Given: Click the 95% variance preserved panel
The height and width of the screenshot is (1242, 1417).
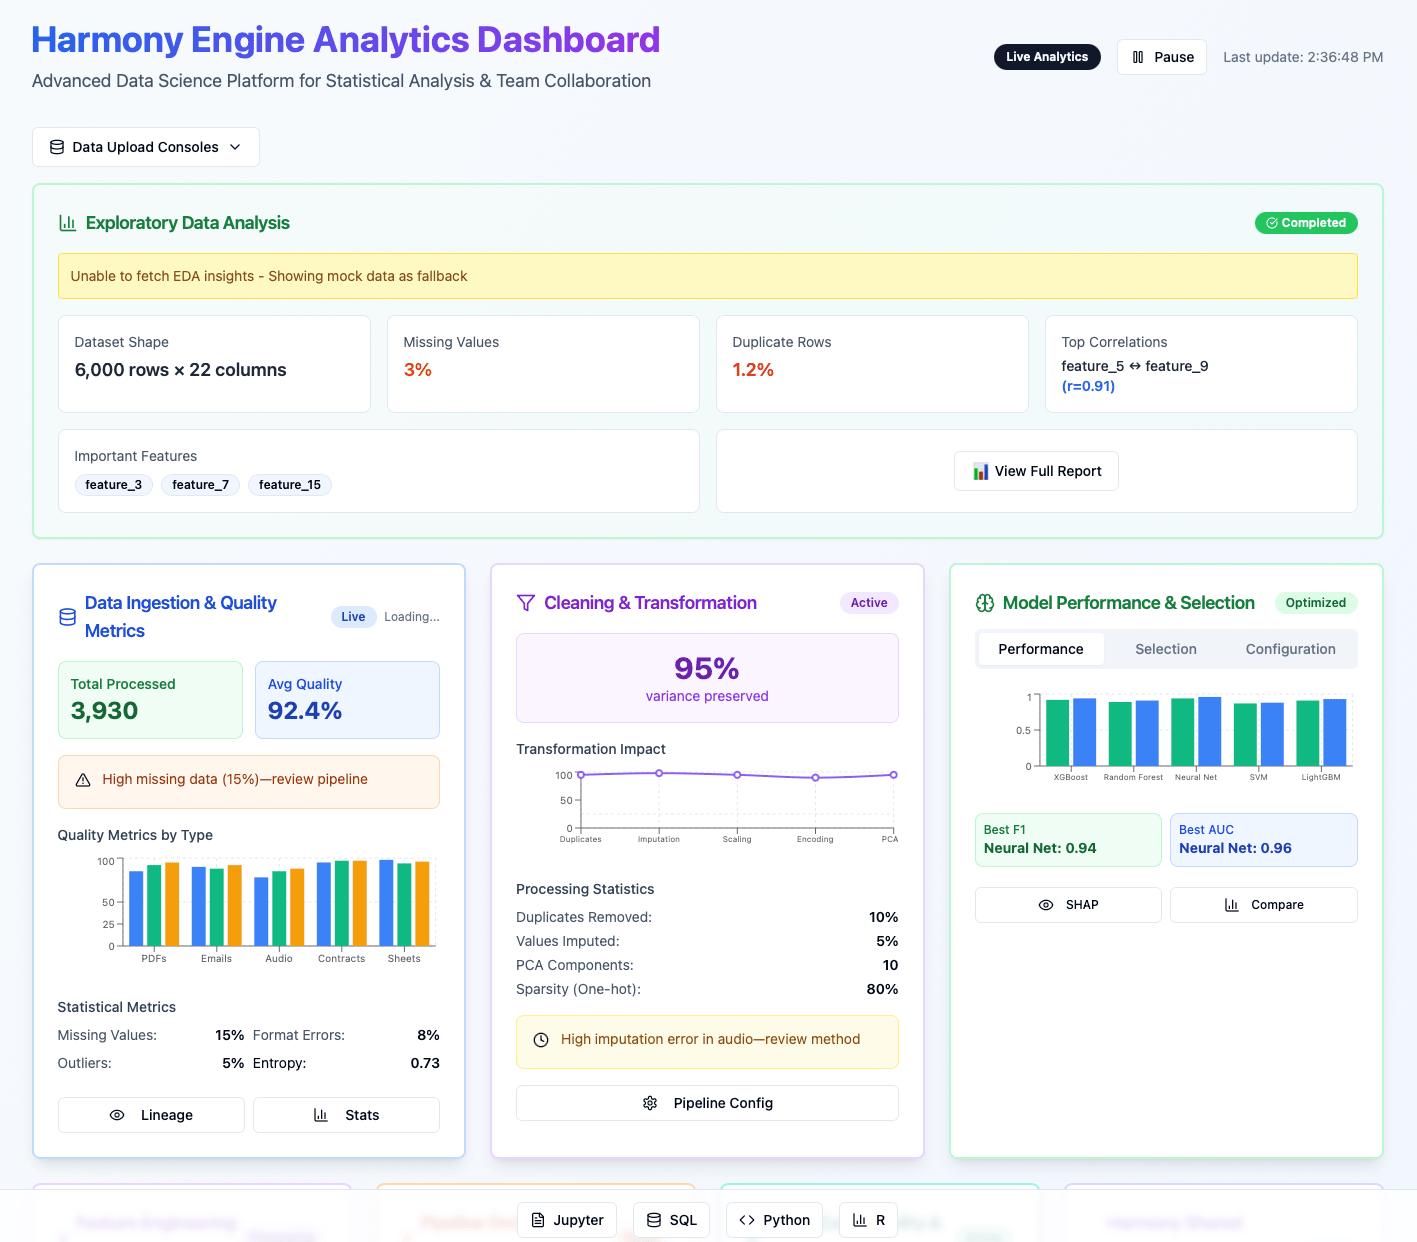Looking at the screenshot, I should (707, 678).
